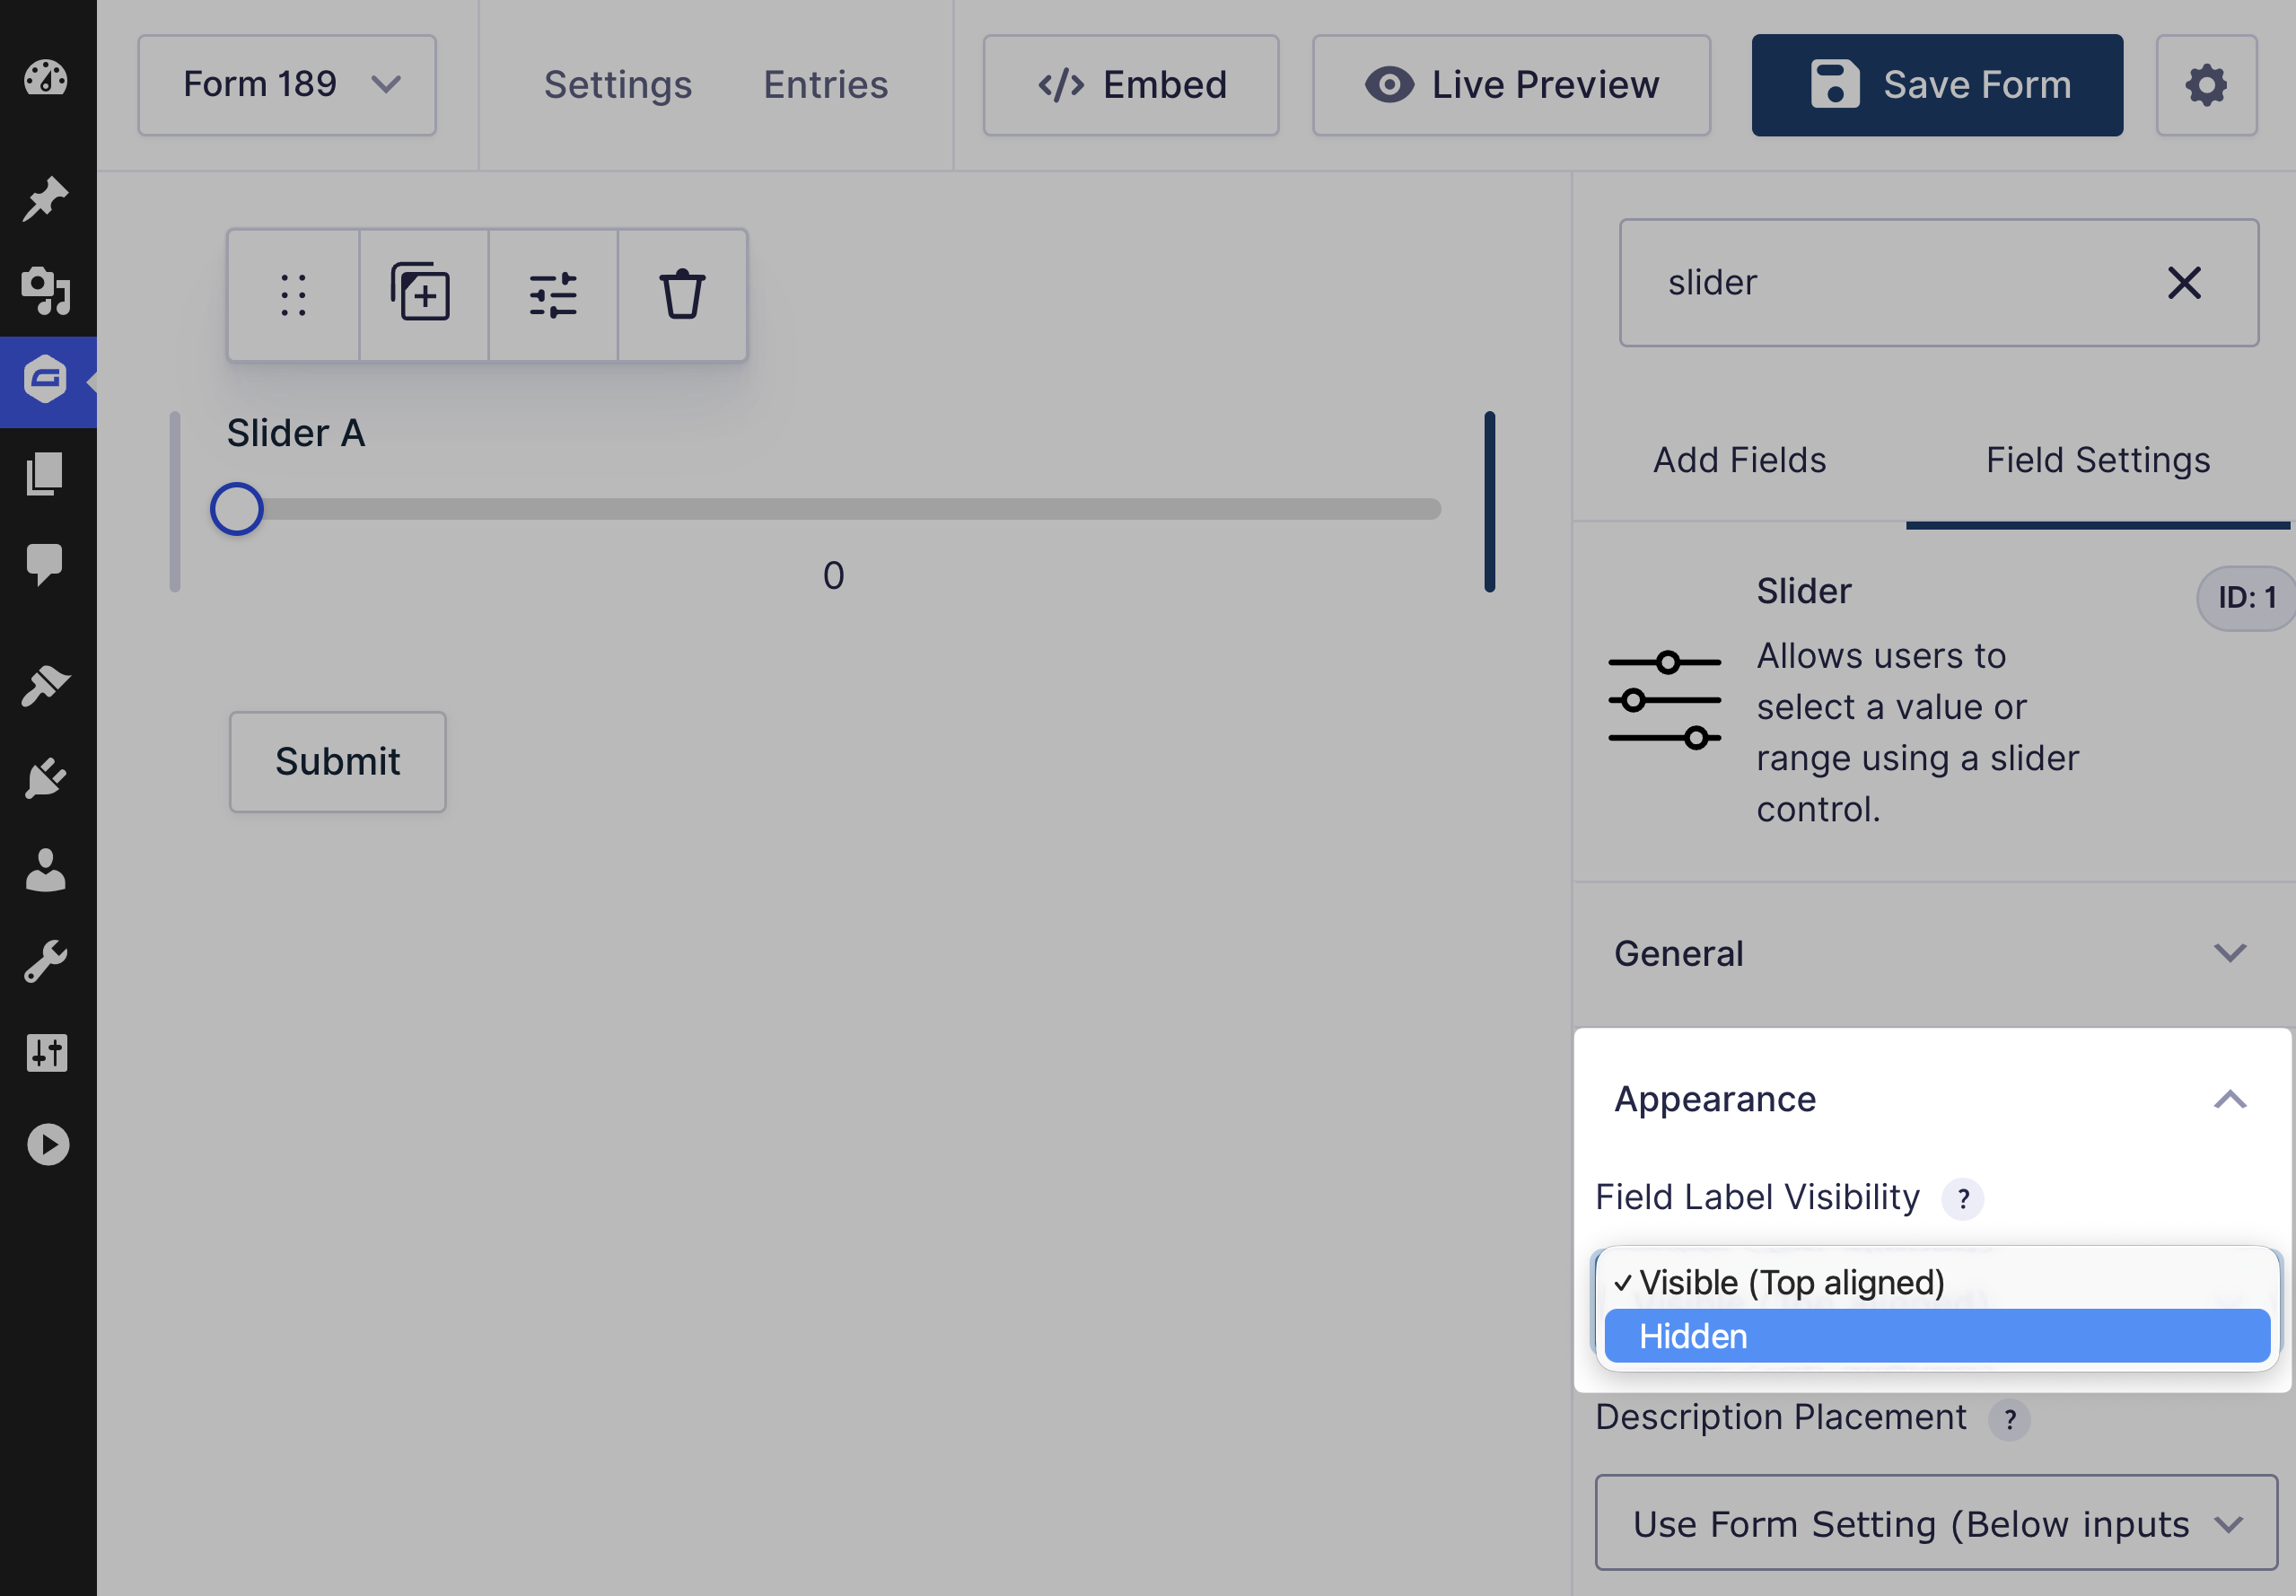Image resolution: width=2296 pixels, height=1596 pixels.
Task: Open Media library in sidebar
Action: point(46,290)
